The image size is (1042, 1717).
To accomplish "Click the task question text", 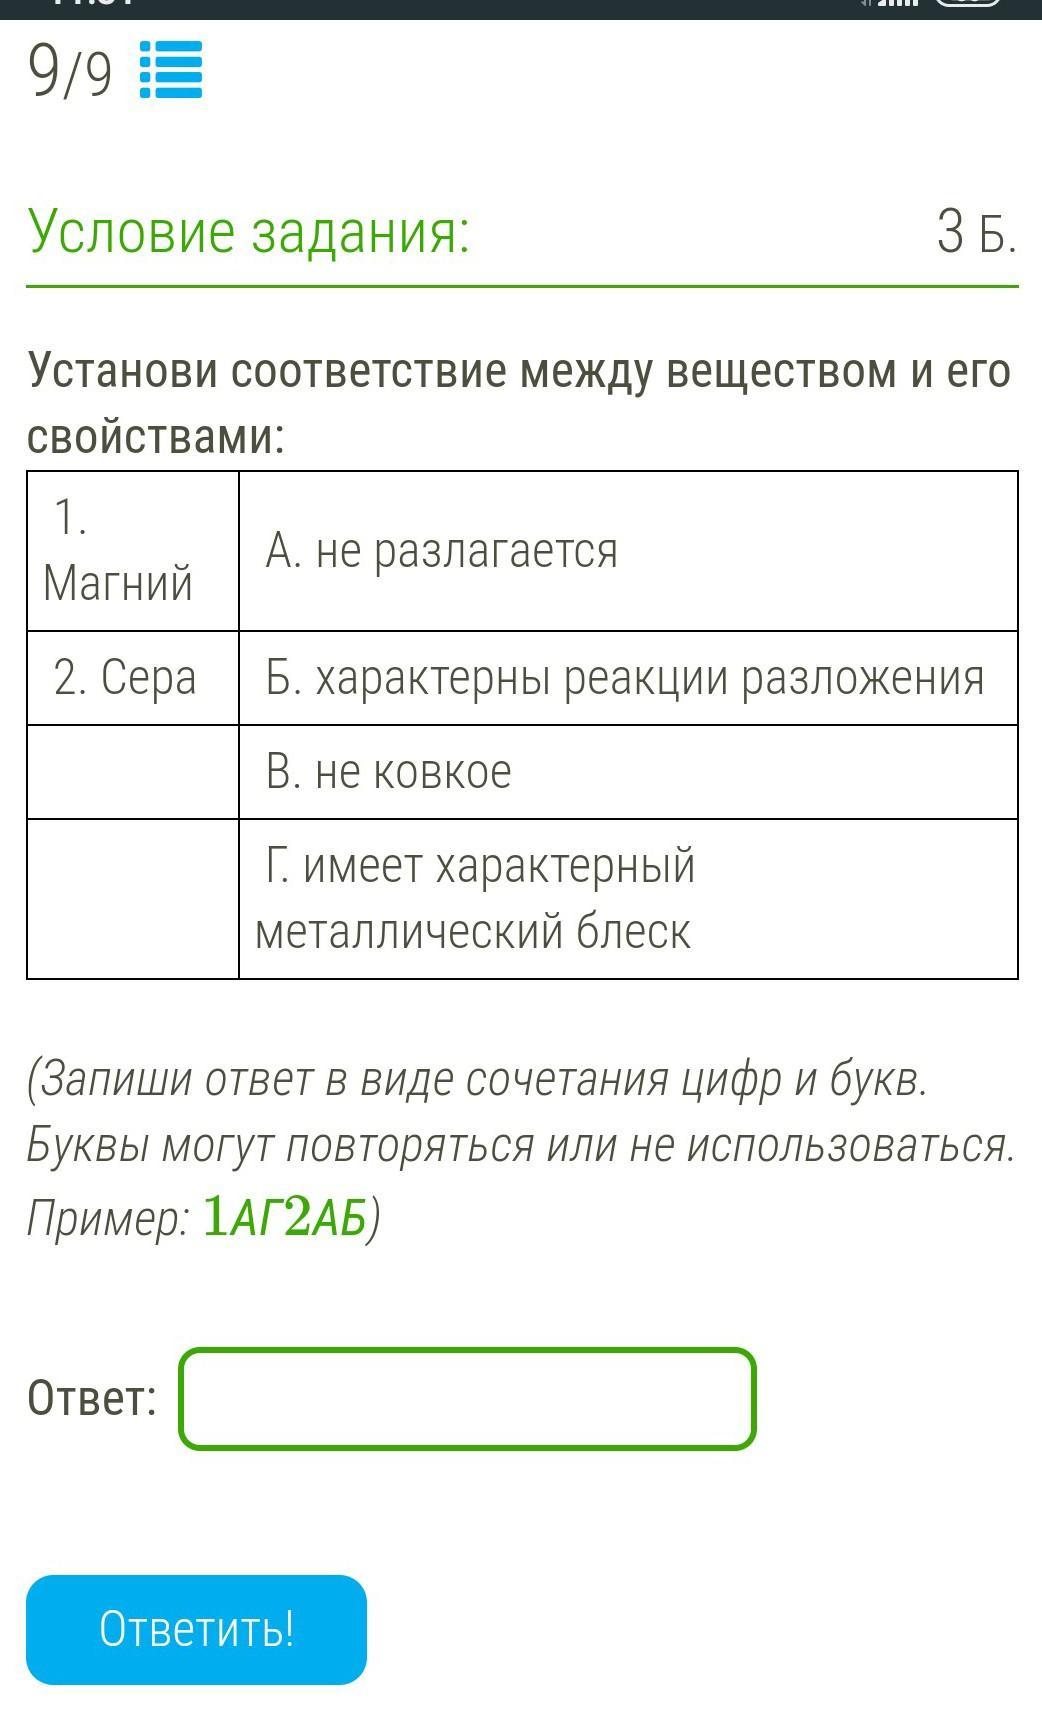I will [x=520, y=403].
